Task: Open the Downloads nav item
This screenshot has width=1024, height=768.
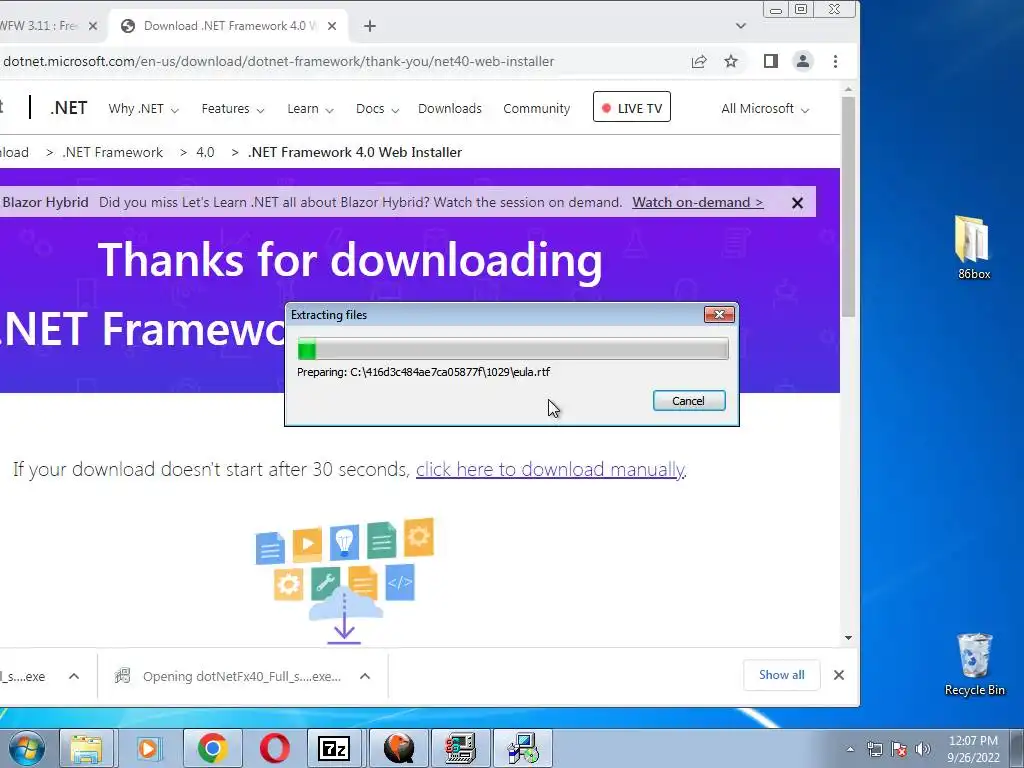Action: tap(450, 108)
